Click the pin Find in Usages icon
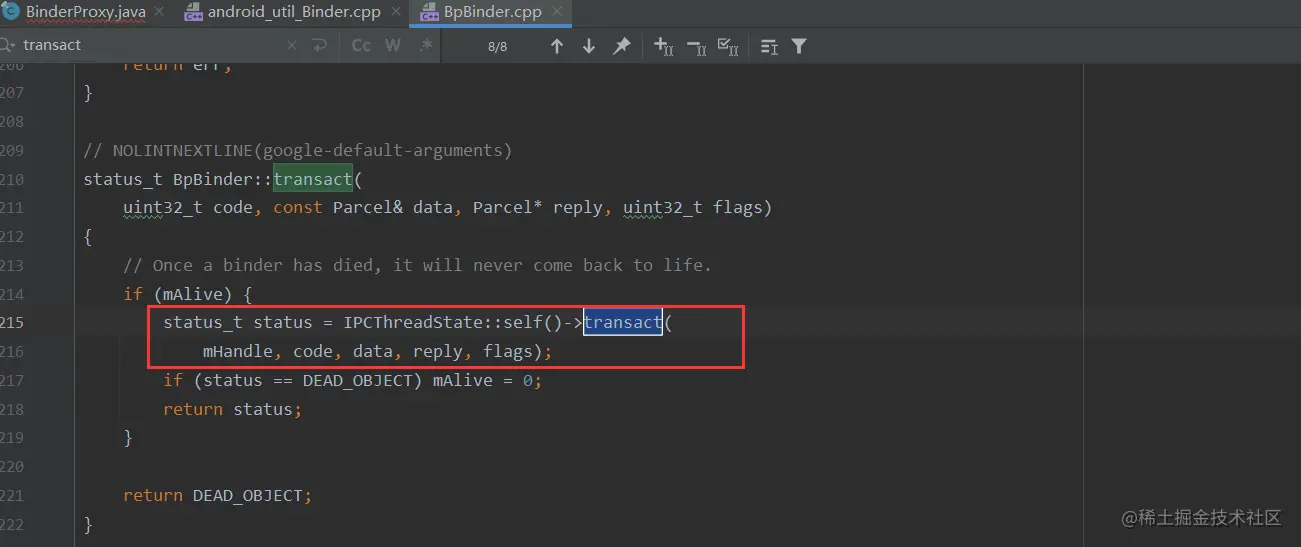The width and height of the screenshot is (1301, 547). coord(621,46)
